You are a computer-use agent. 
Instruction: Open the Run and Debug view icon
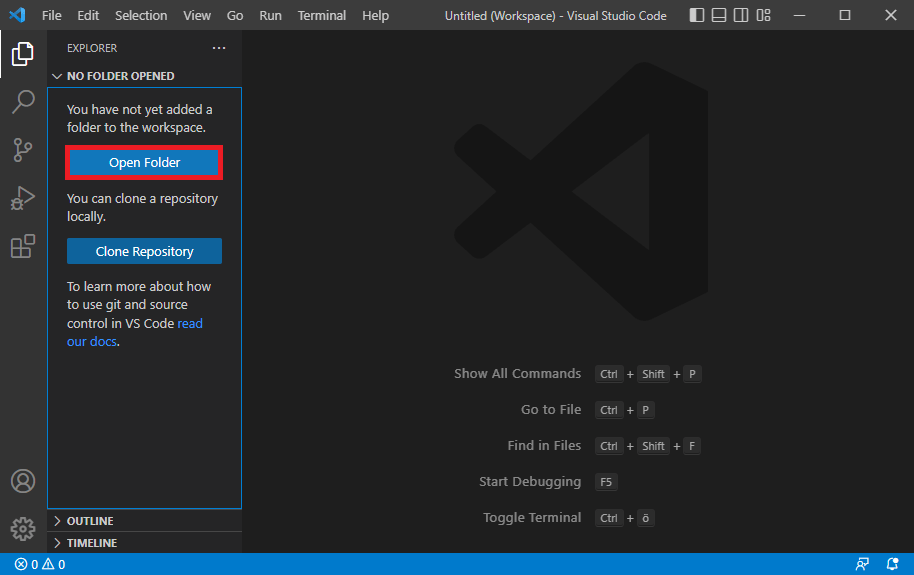click(23, 198)
